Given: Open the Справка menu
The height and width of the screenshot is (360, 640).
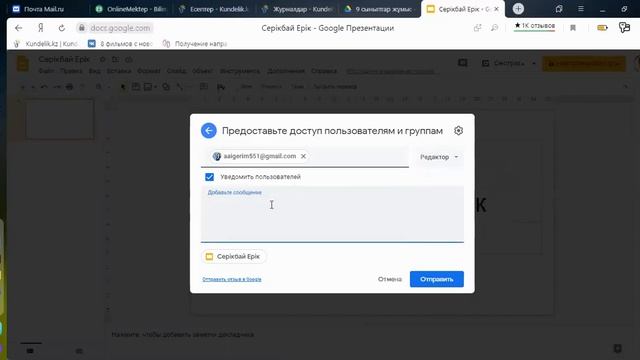Looking at the screenshot, I should (324, 71).
